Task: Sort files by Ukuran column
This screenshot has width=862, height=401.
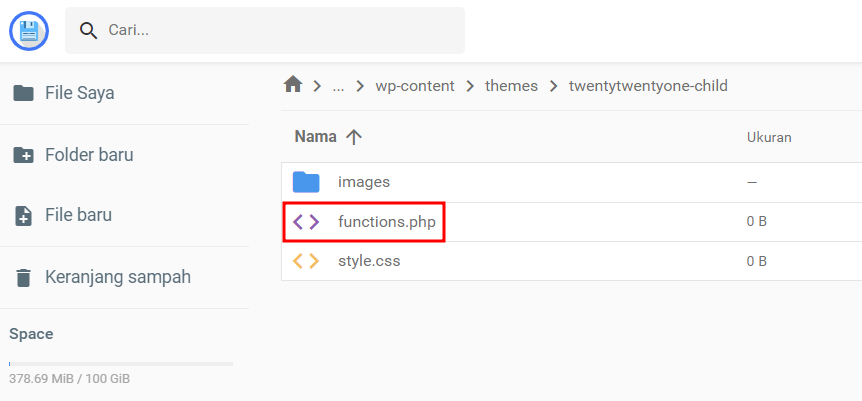Action: click(x=769, y=137)
